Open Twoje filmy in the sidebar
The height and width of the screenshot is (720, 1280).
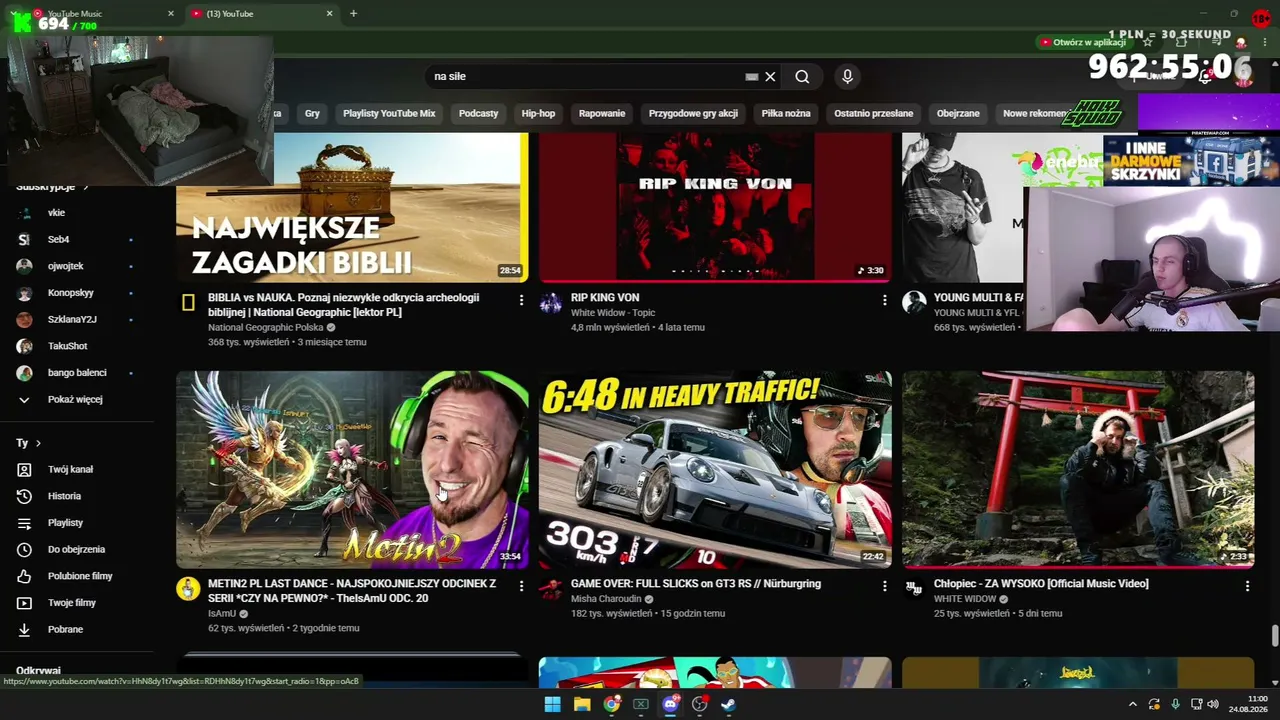[72, 603]
